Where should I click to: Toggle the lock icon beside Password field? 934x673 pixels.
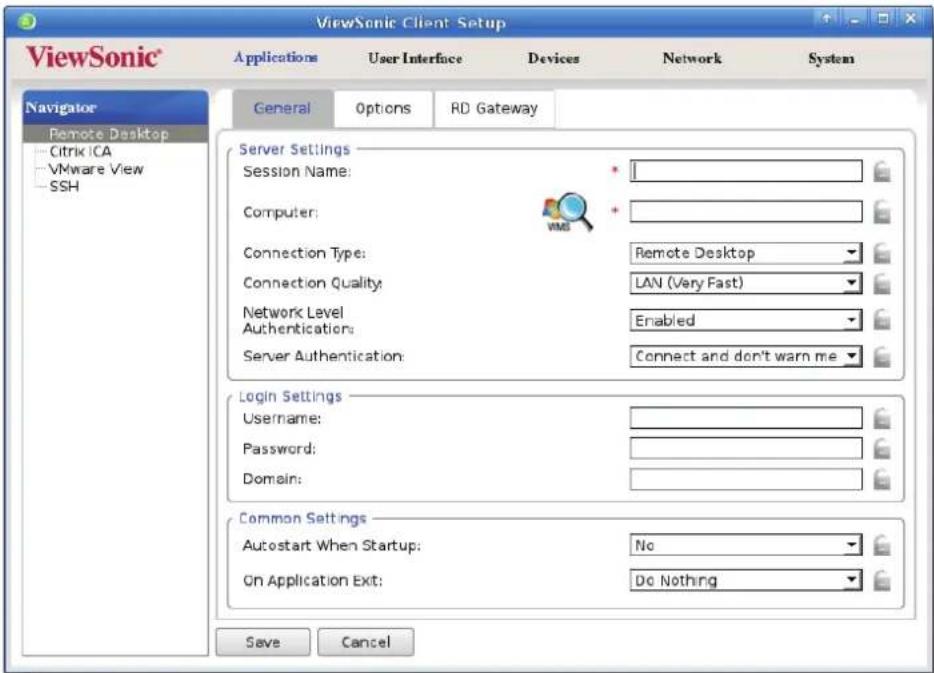point(882,448)
